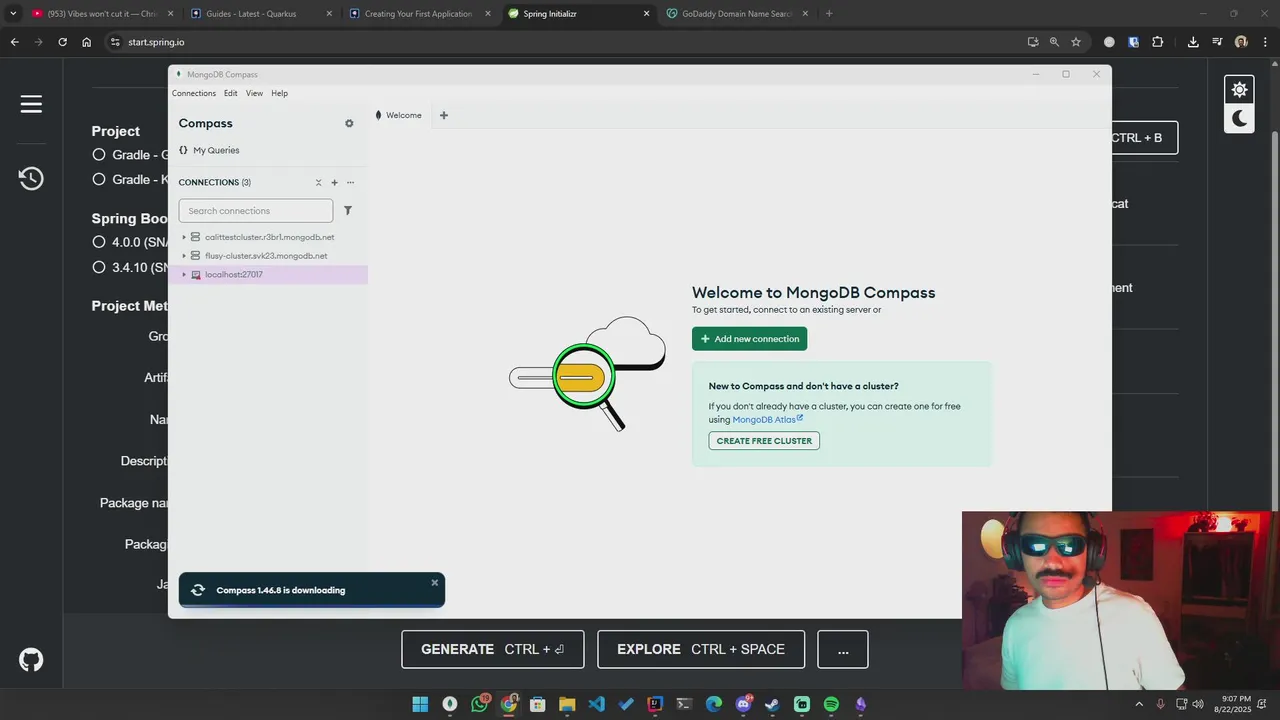
Task: Expand calittestcluster.r3br1.mongodb.net connection
Action: click(184, 237)
